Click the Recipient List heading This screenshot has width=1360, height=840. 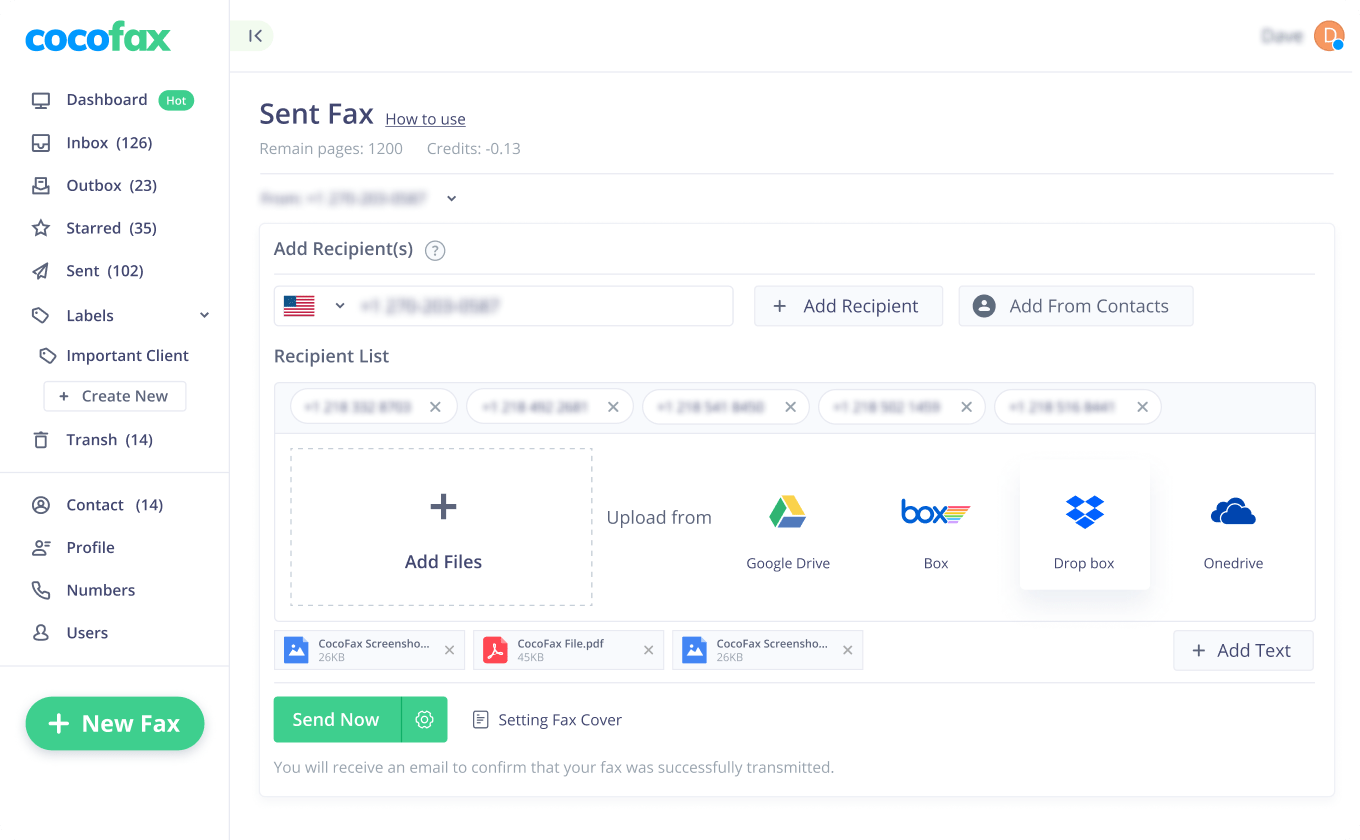(331, 356)
